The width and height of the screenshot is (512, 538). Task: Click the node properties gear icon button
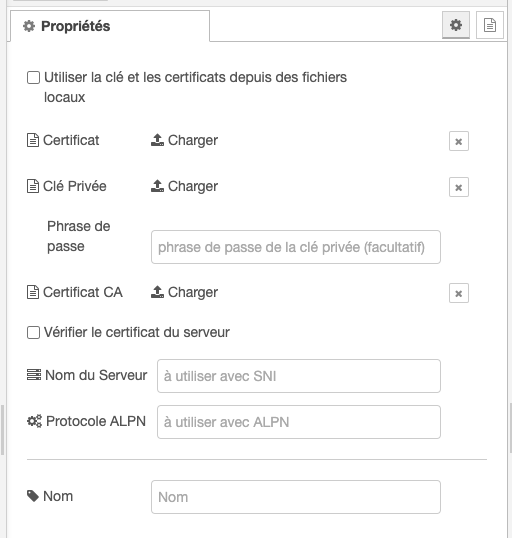point(456,25)
